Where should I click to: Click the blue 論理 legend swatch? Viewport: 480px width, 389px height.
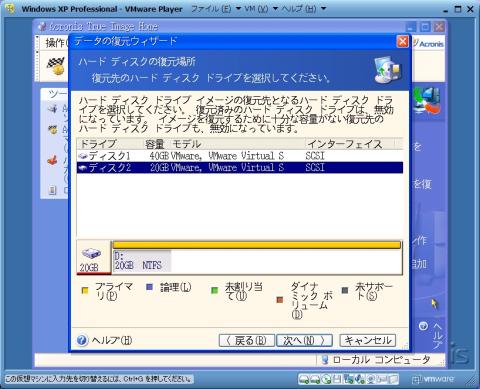click(x=150, y=287)
